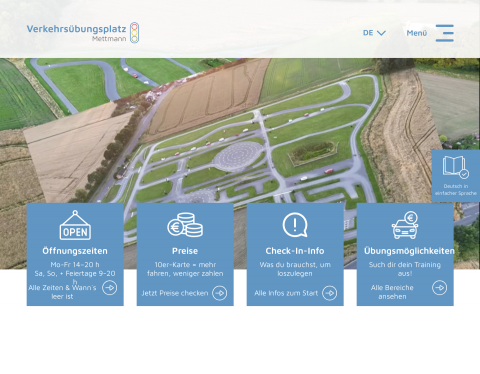Open the Öffnungszeiten heading

tap(75, 251)
